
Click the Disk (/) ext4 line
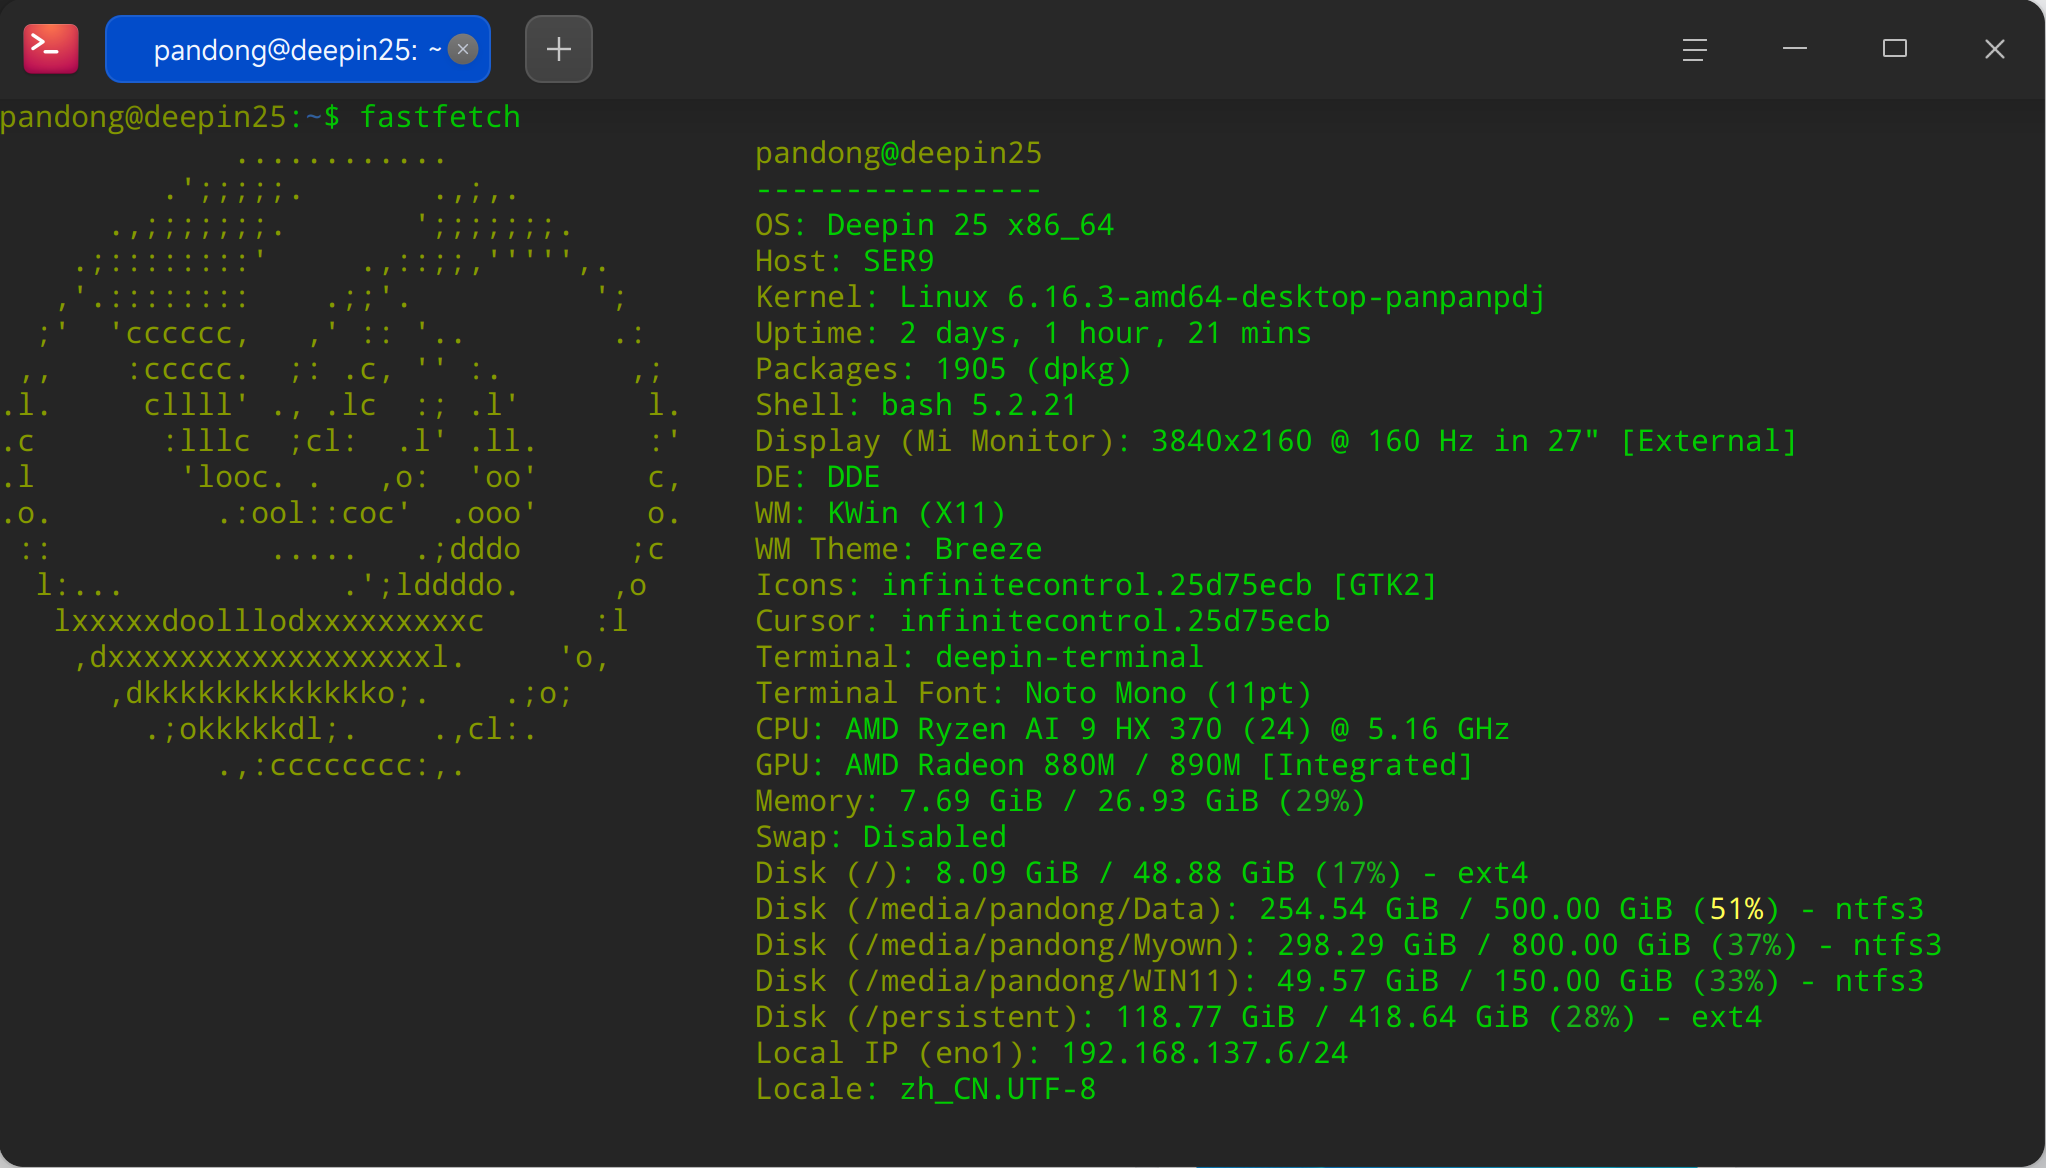[x=1141, y=873]
